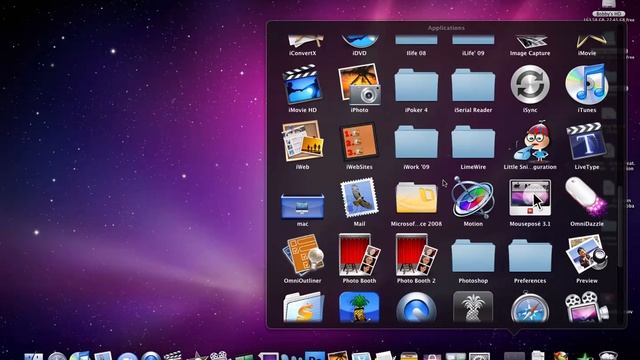The height and width of the screenshot is (360, 640).
Task: Open iMovie HD from the Applications stack
Action: coord(302,84)
